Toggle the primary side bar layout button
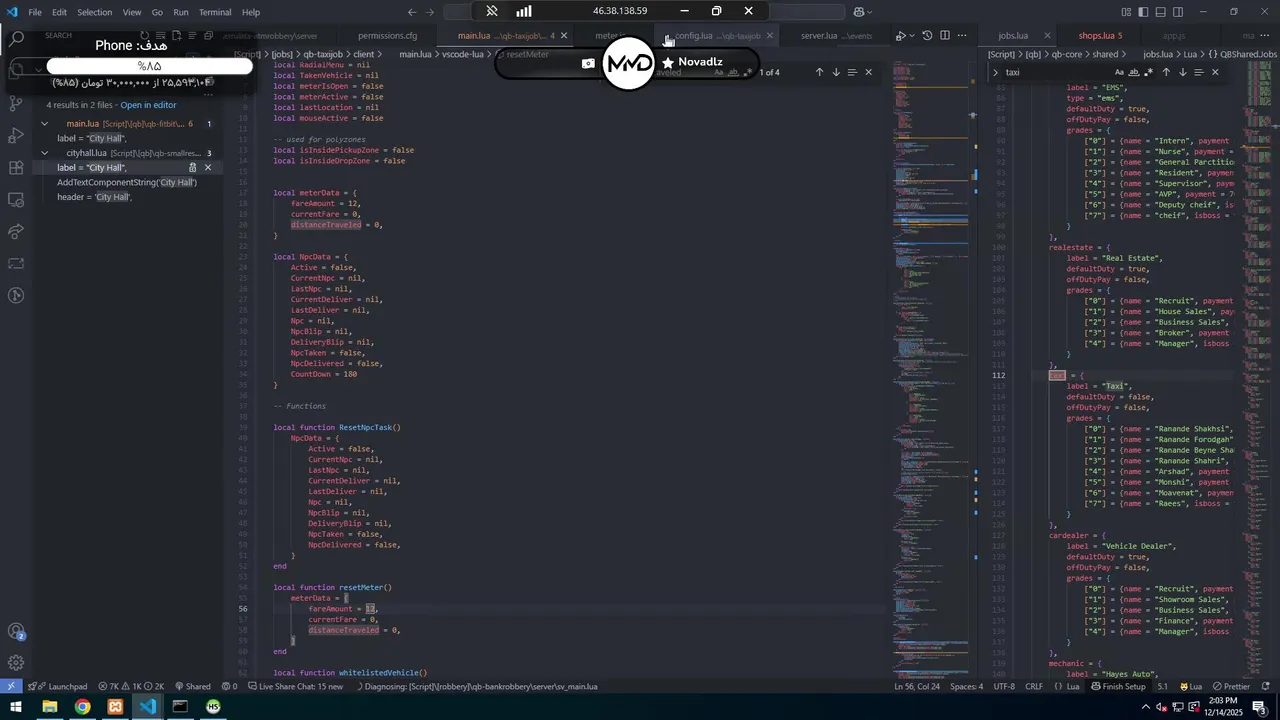 (x=1143, y=12)
